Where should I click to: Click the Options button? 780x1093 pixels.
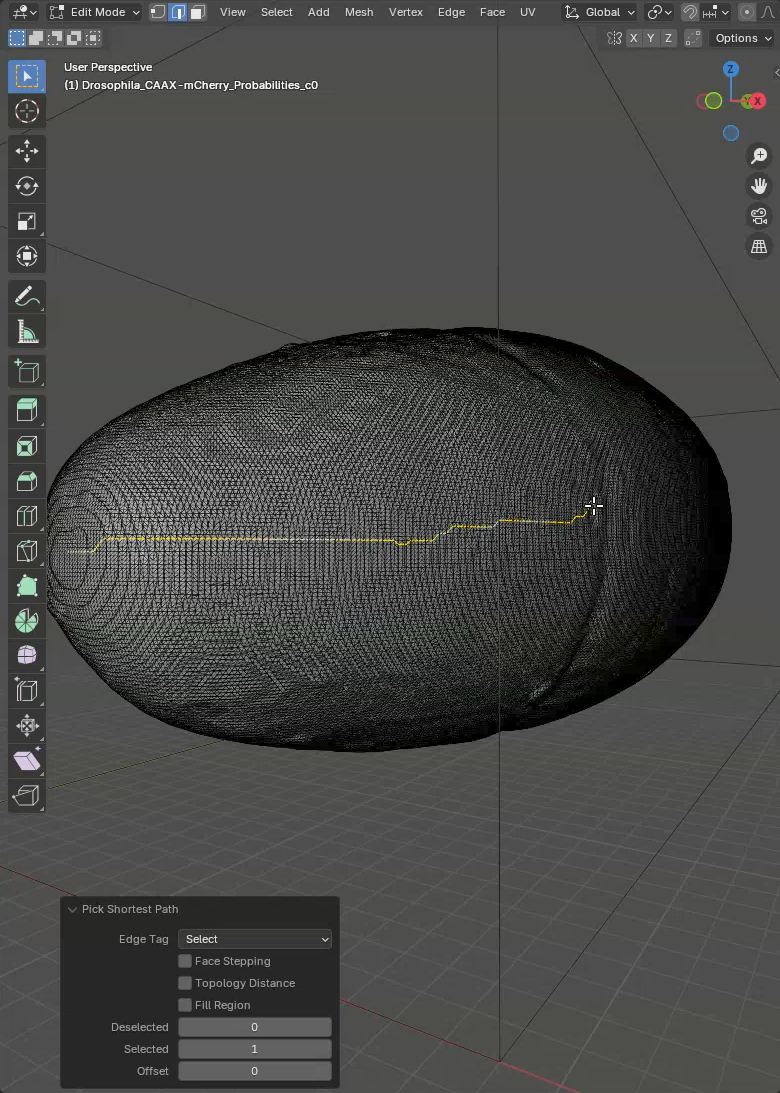pyautogui.click(x=743, y=38)
